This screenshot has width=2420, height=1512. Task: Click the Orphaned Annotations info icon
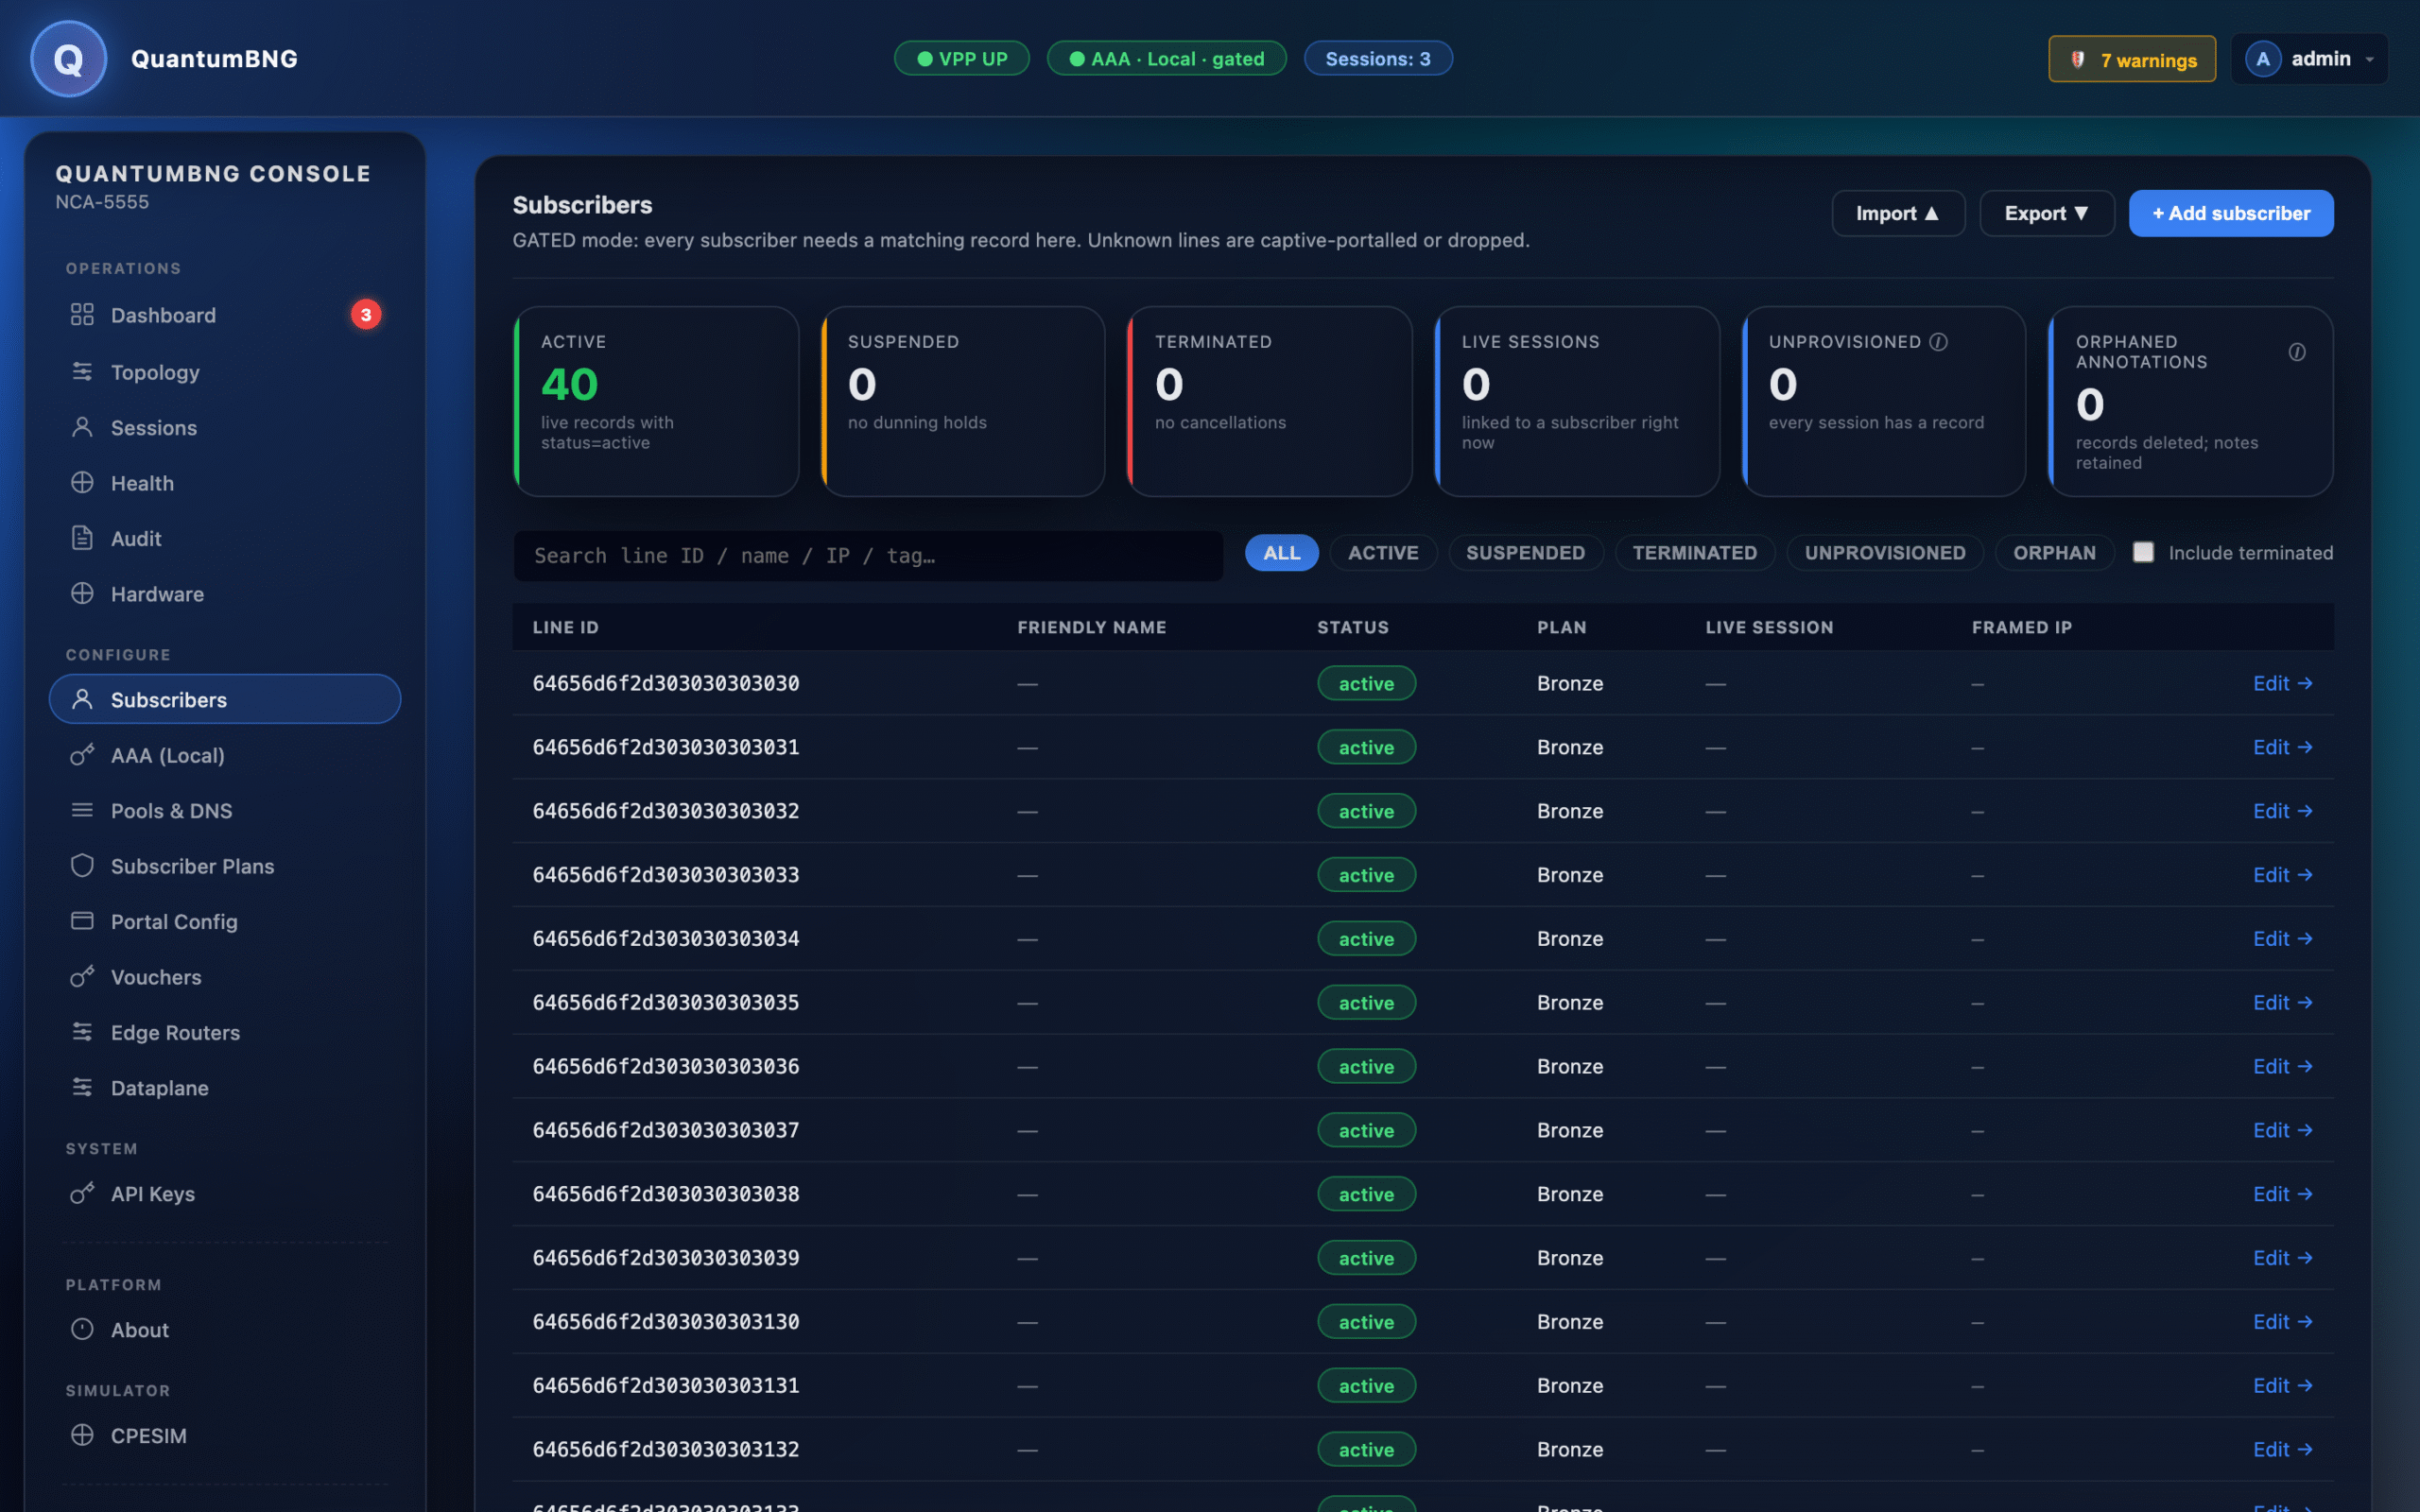point(2297,352)
